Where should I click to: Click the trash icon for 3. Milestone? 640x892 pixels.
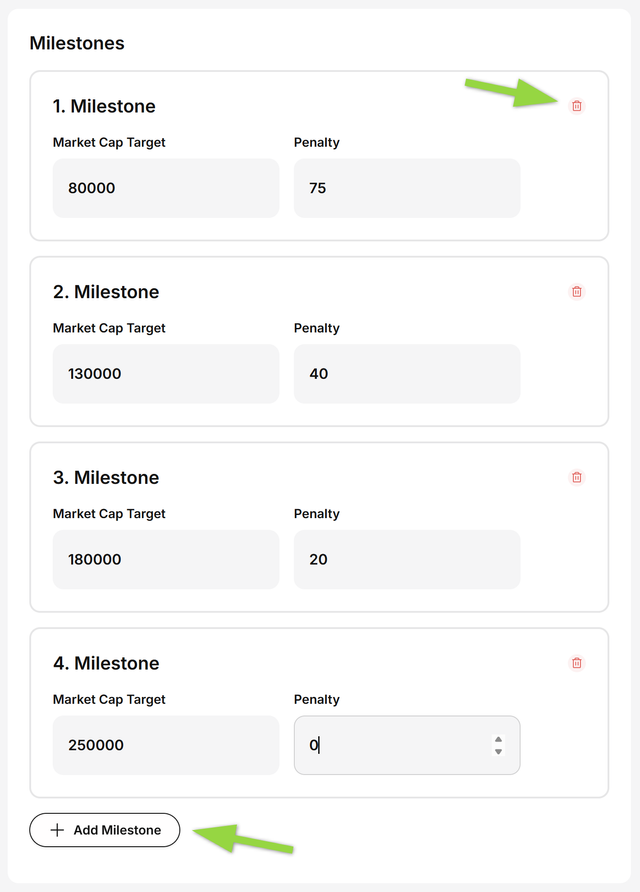(x=576, y=477)
